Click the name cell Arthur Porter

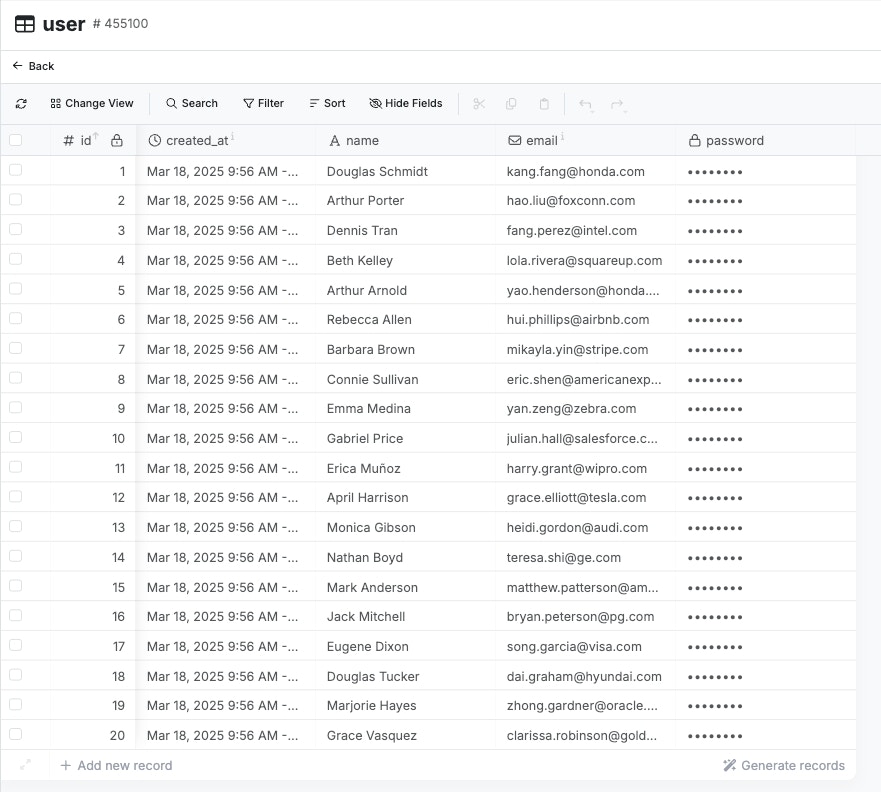[406, 201]
